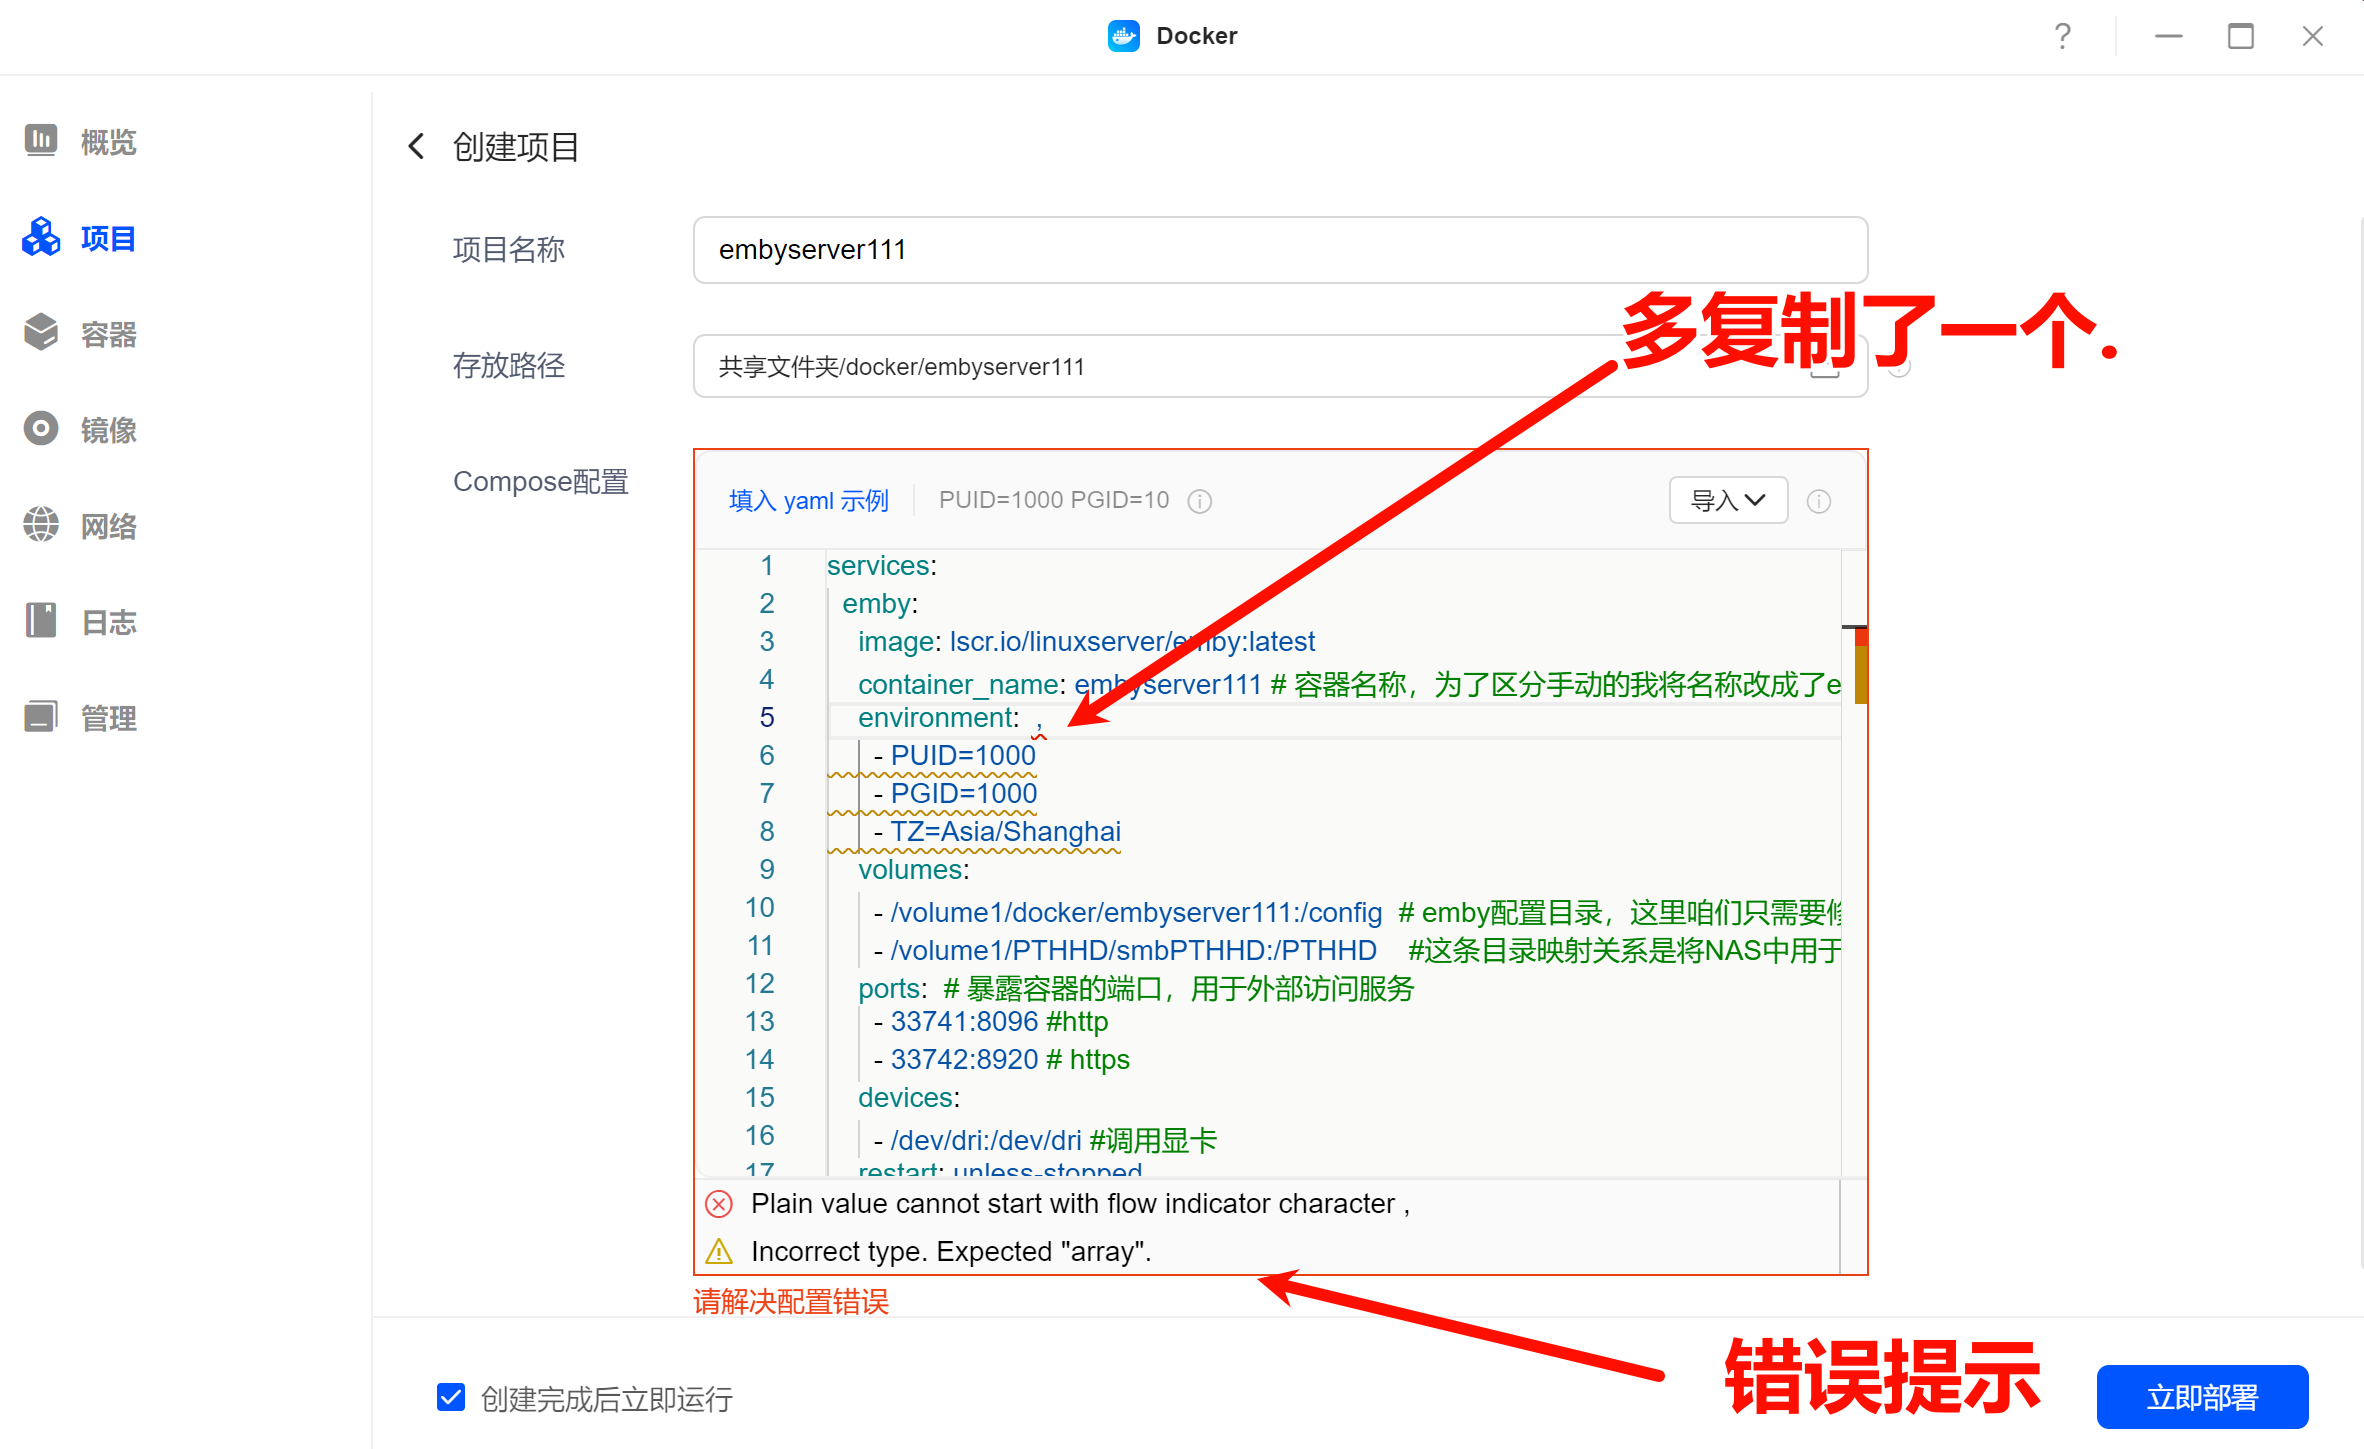The width and height of the screenshot is (2364, 1449).
Task: Click 'emby:' on line 2
Action: [x=880, y=604]
